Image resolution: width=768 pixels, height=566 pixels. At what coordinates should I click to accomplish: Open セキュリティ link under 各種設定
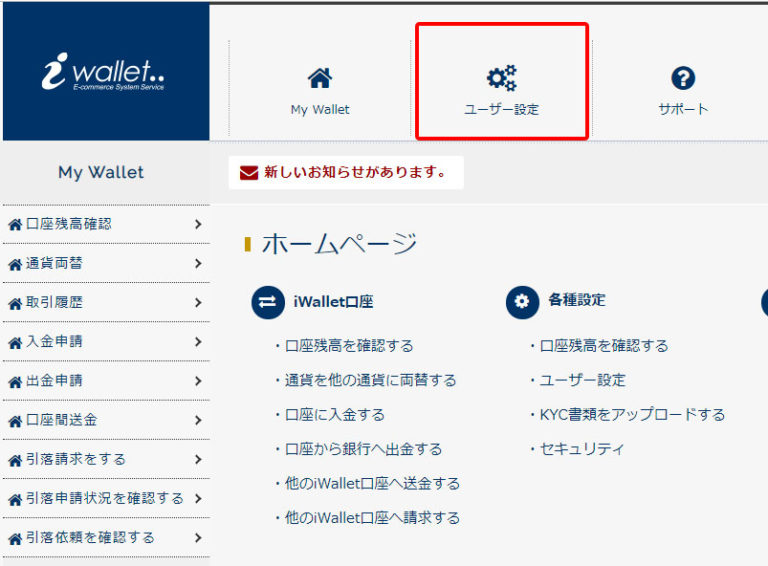pyautogui.click(x=582, y=449)
